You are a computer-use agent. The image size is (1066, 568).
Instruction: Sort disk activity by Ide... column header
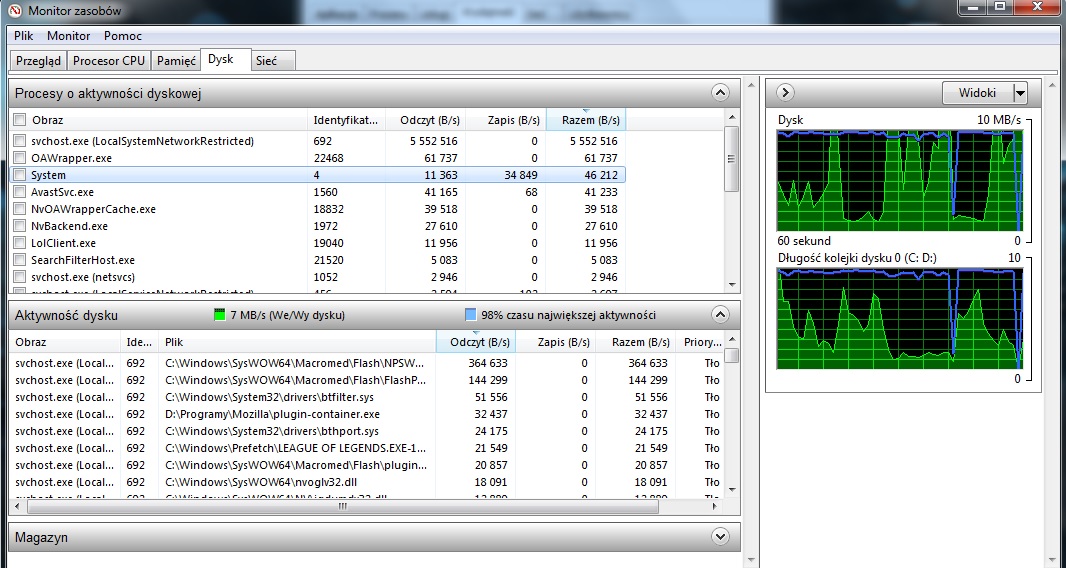139,342
